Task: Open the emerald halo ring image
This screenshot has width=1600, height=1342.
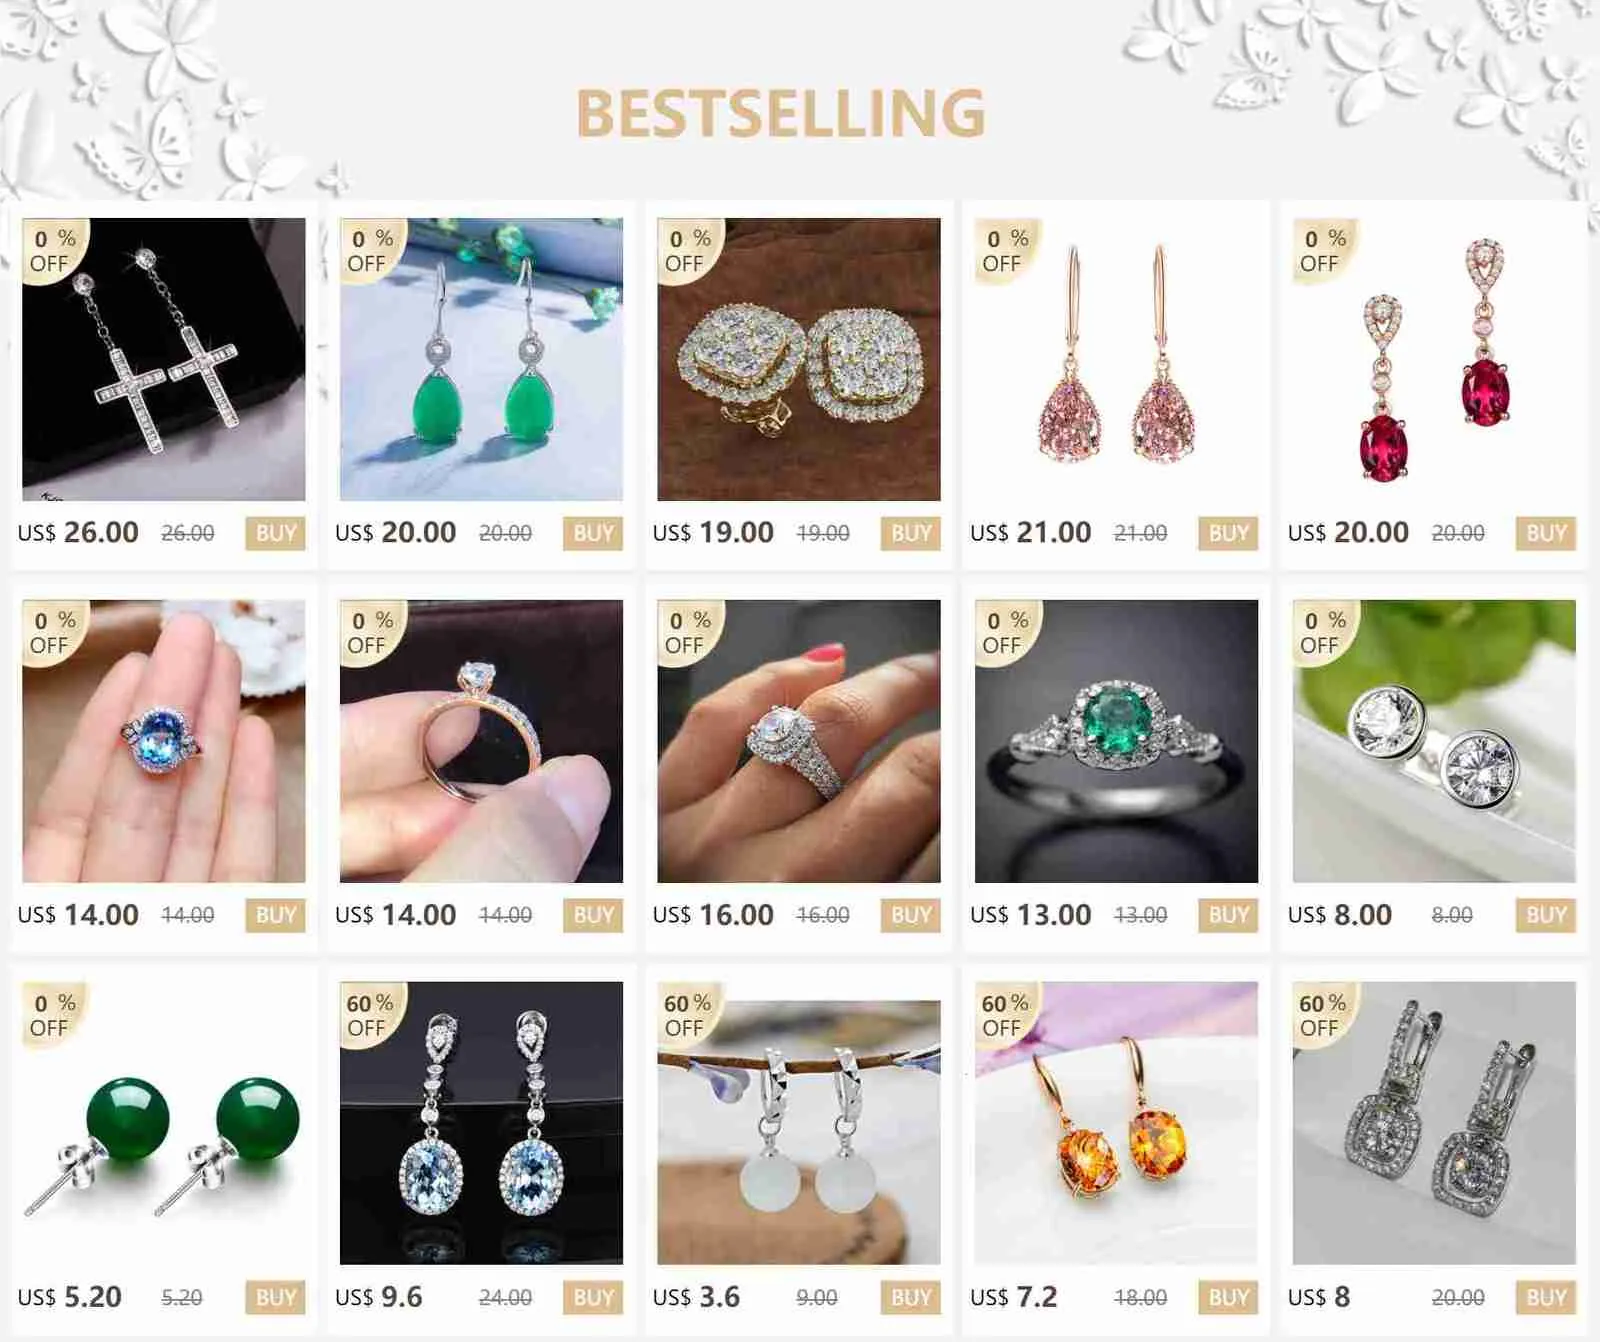Action: coord(1116,741)
